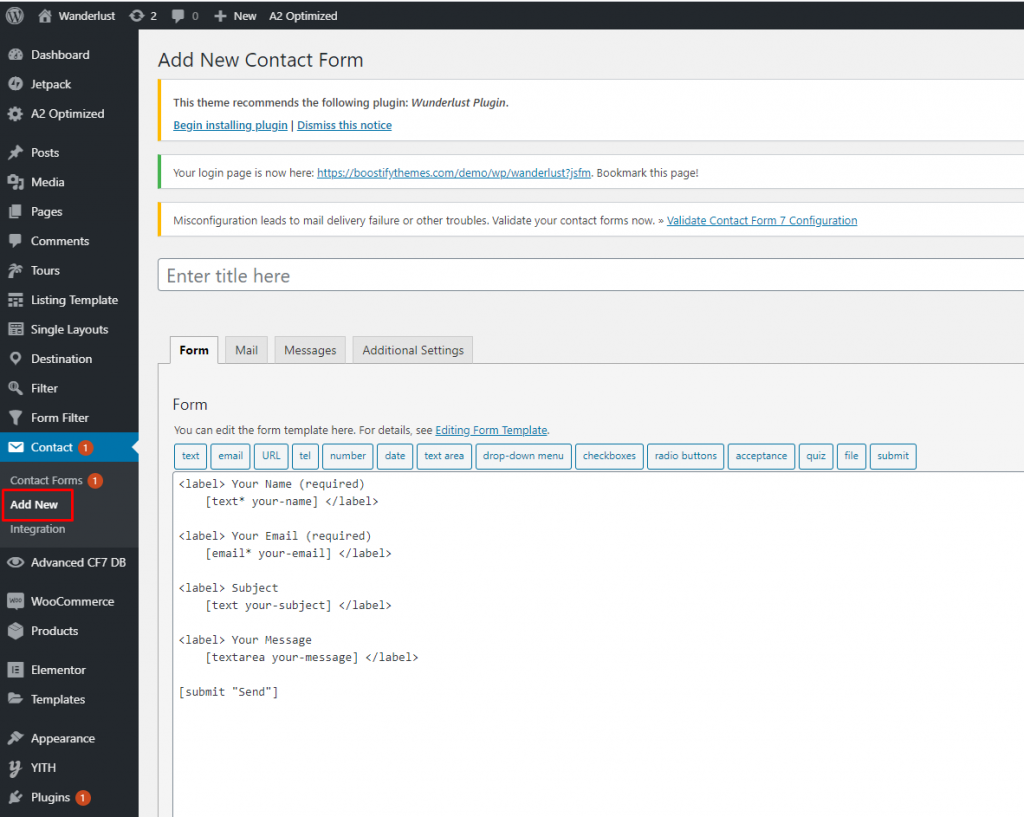Click the Contact Forms notification badge
The width and height of the screenshot is (1024, 817).
[x=95, y=481]
